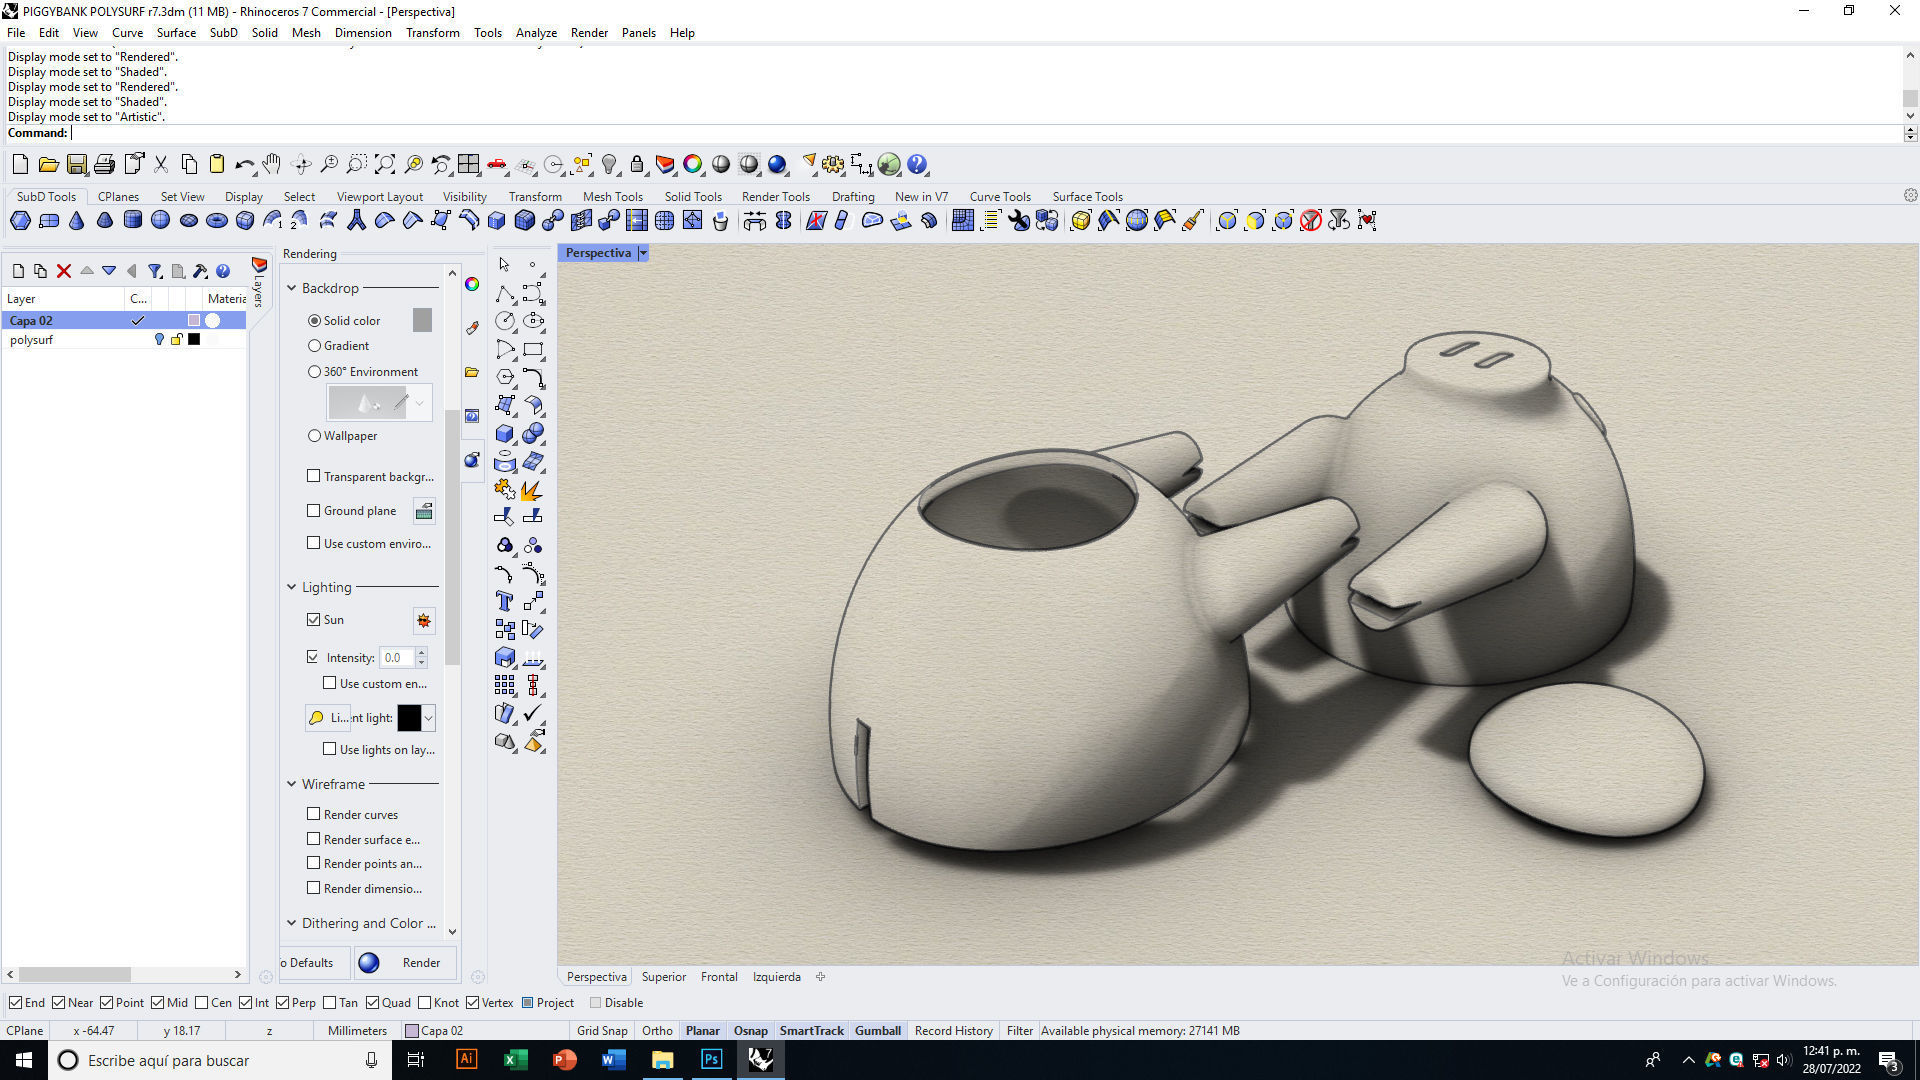1920x1080 pixels.
Task: Click the Render button in Rendering panel
Action: (405, 963)
